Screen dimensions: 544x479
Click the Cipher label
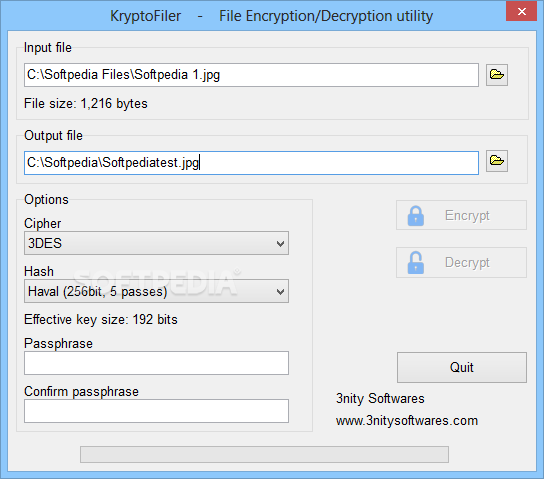click(x=42, y=224)
